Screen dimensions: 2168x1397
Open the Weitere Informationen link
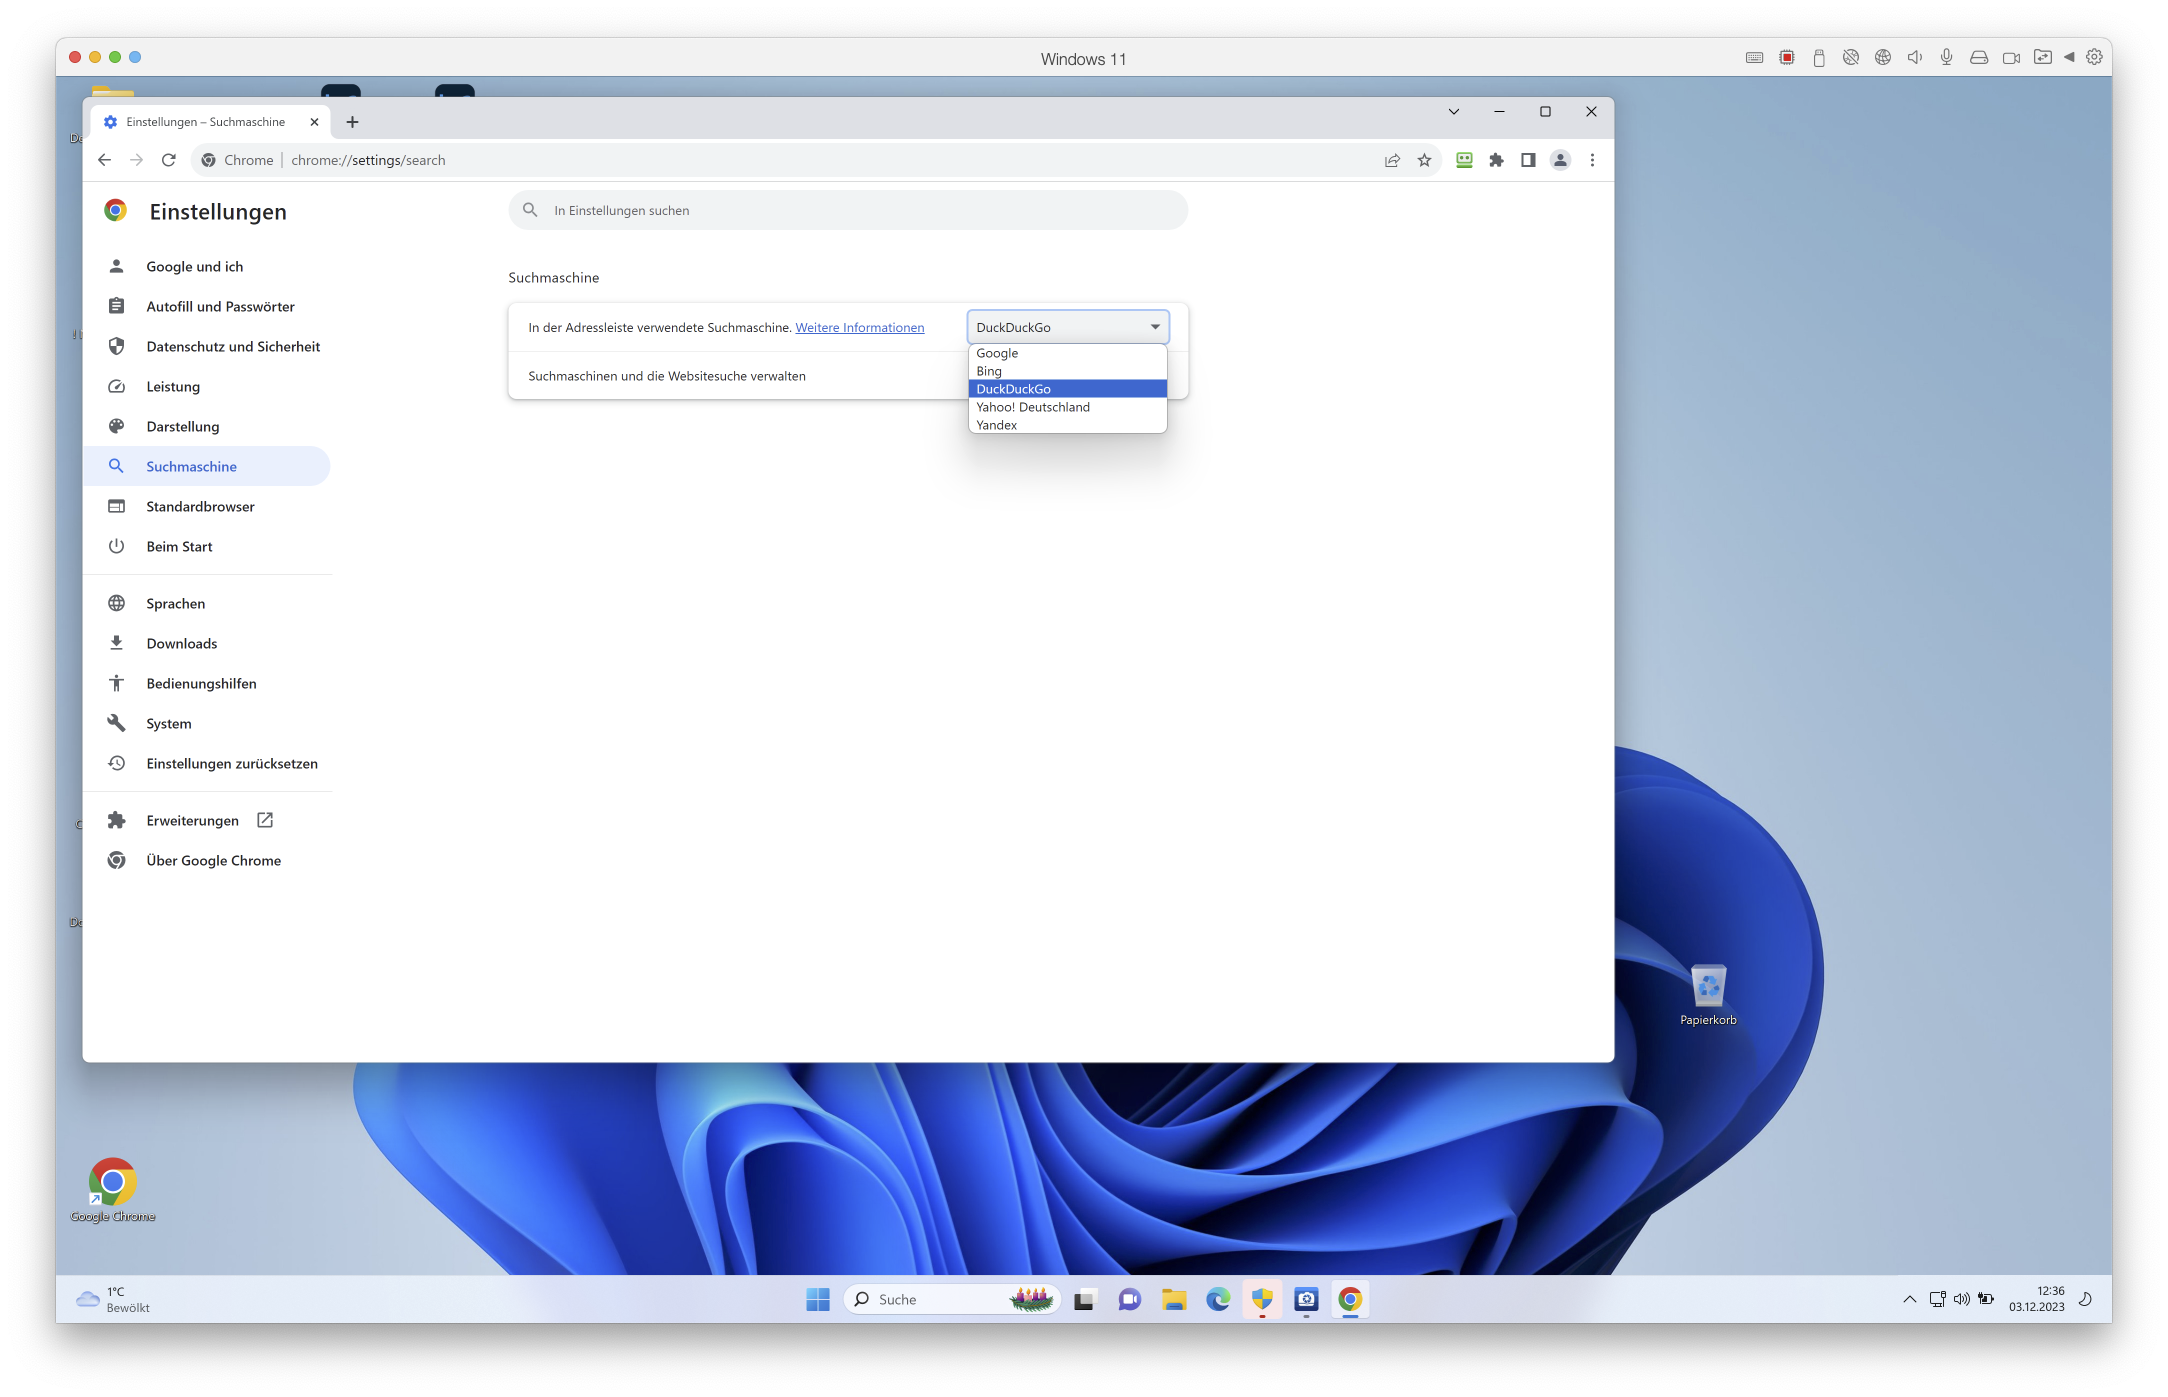860,328
